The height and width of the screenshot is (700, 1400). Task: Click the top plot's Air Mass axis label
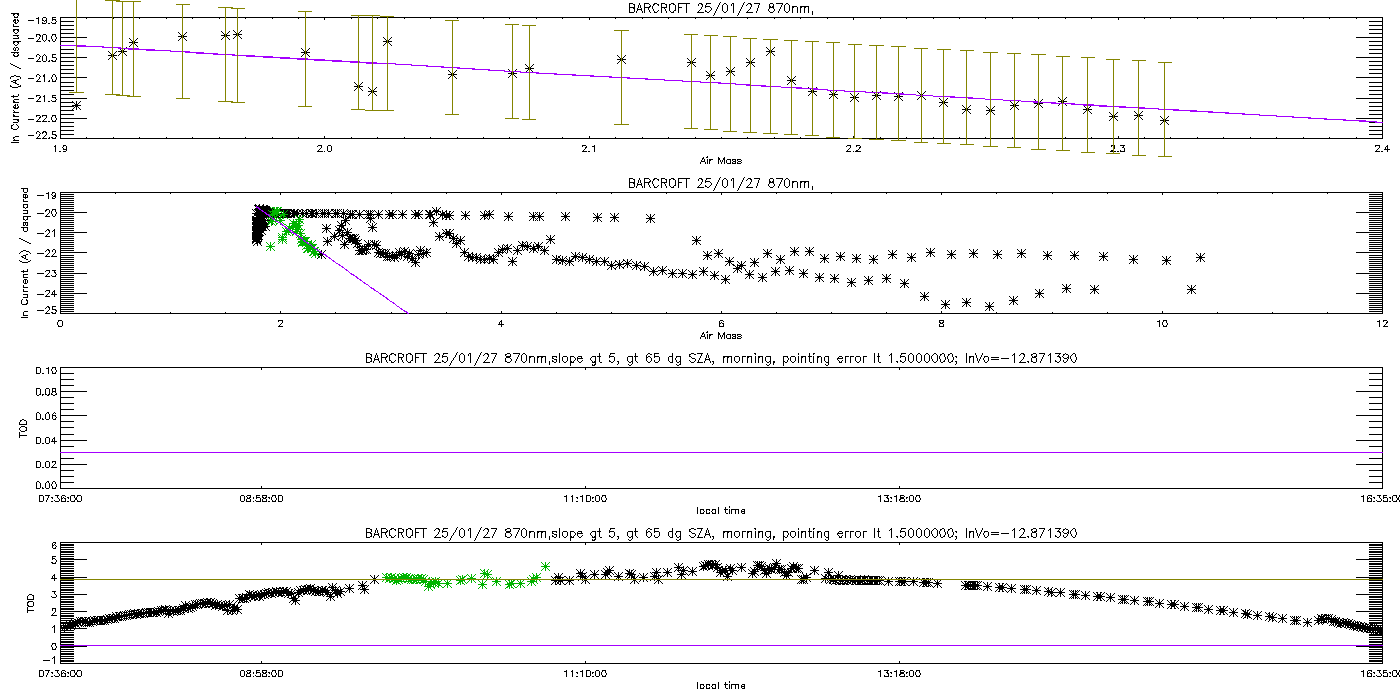pyautogui.click(x=720, y=159)
